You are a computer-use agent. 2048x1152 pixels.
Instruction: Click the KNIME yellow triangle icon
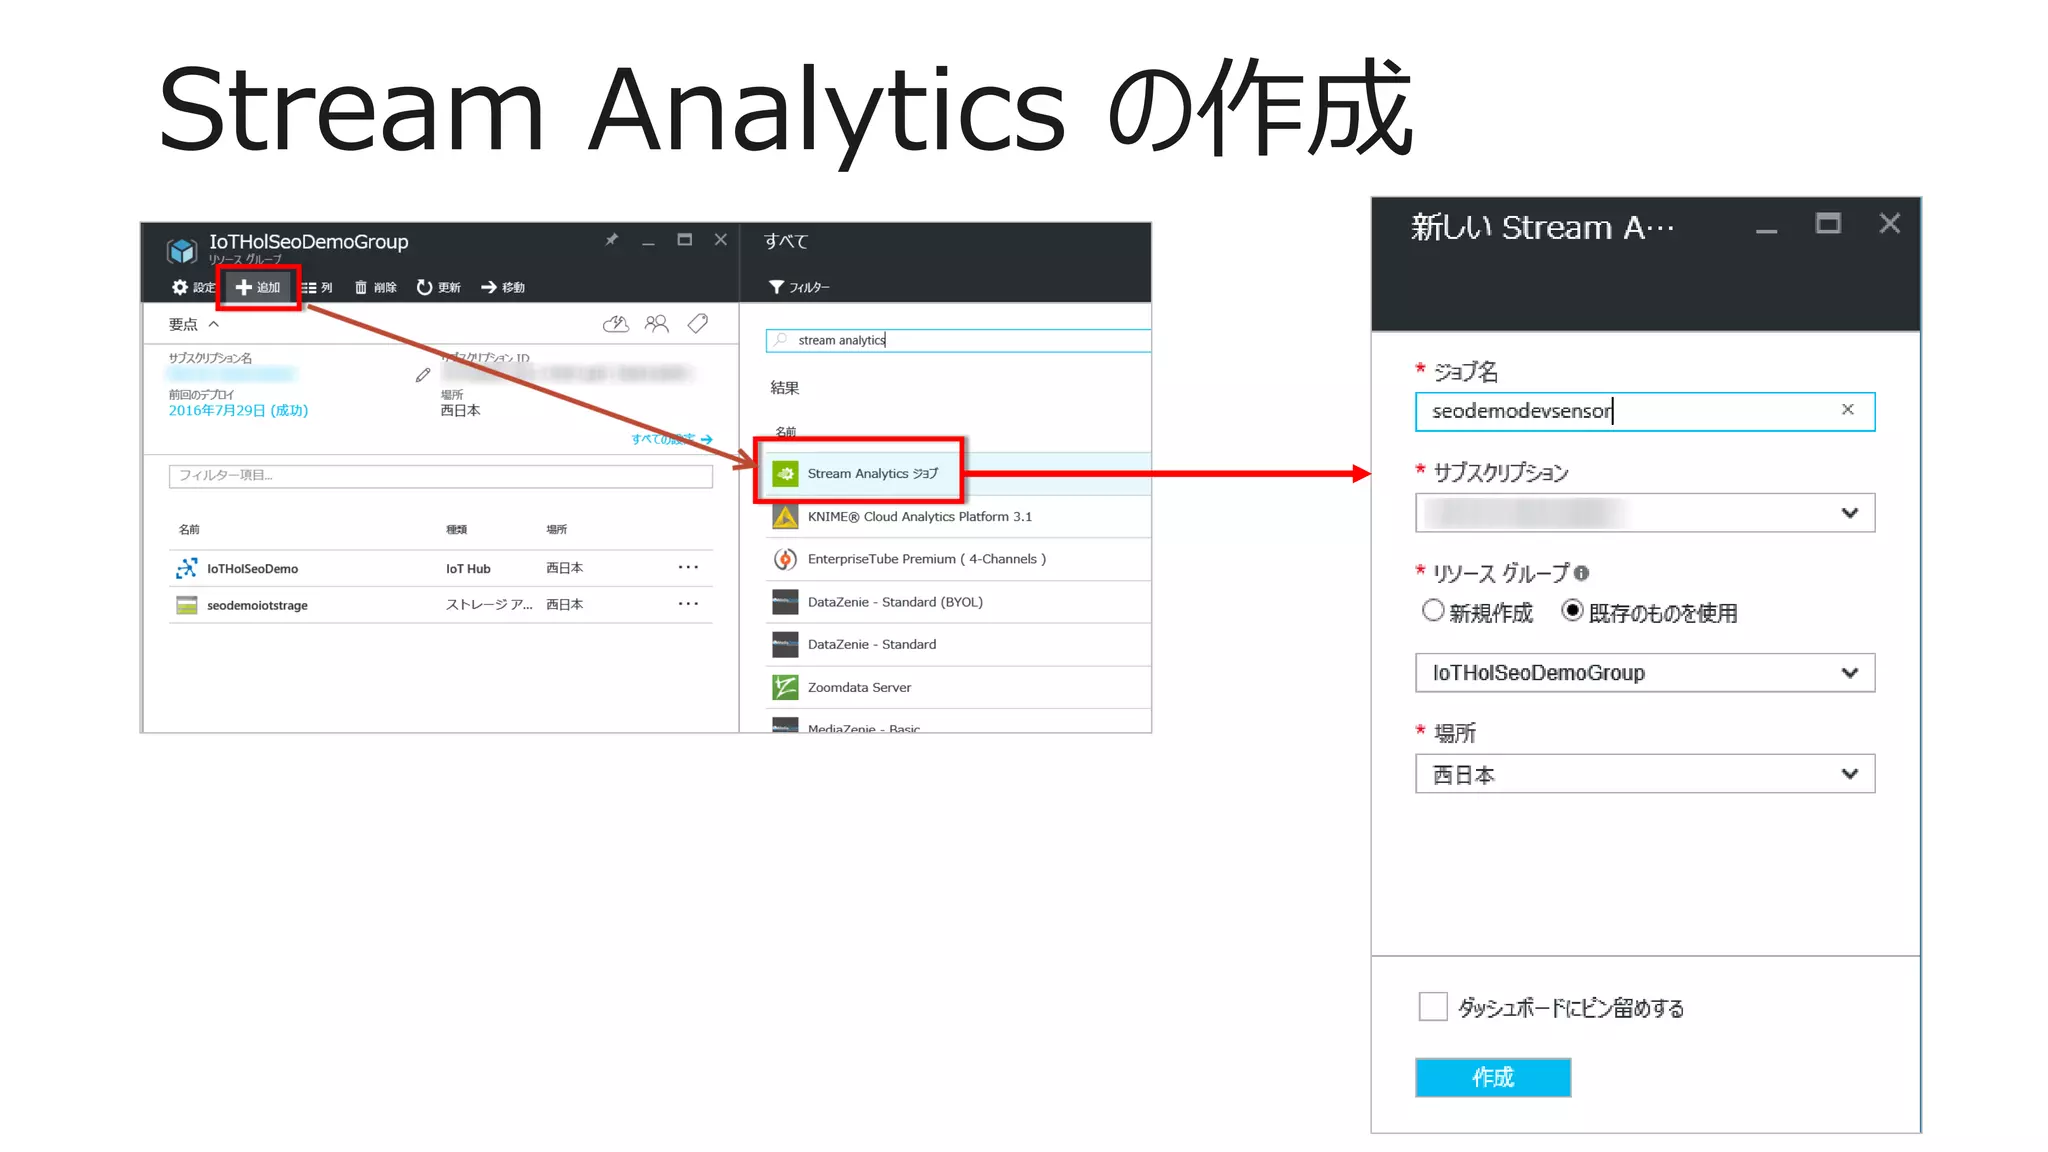pyautogui.click(x=785, y=516)
